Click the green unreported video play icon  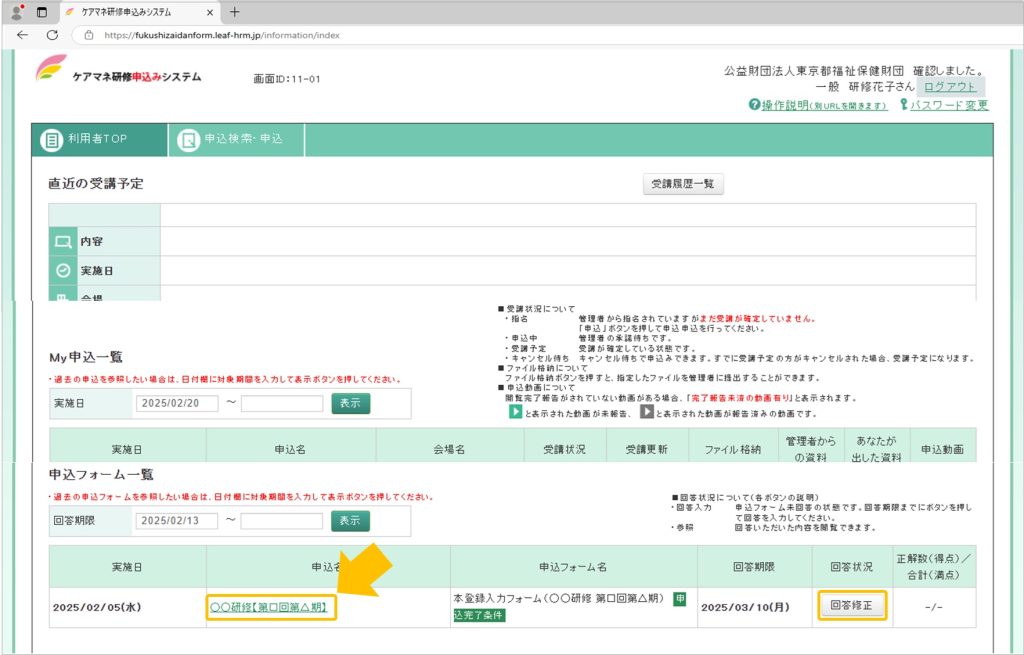click(516, 412)
